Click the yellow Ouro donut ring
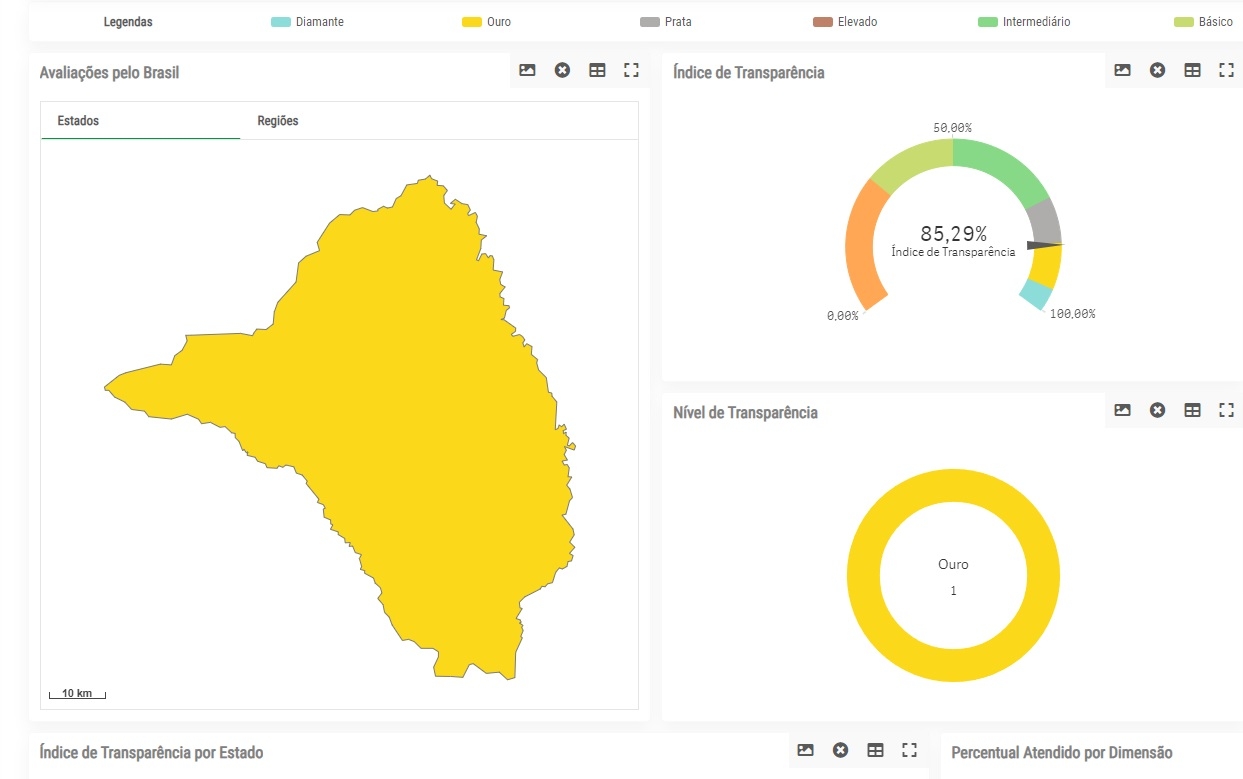The image size is (1243, 779). (864, 576)
